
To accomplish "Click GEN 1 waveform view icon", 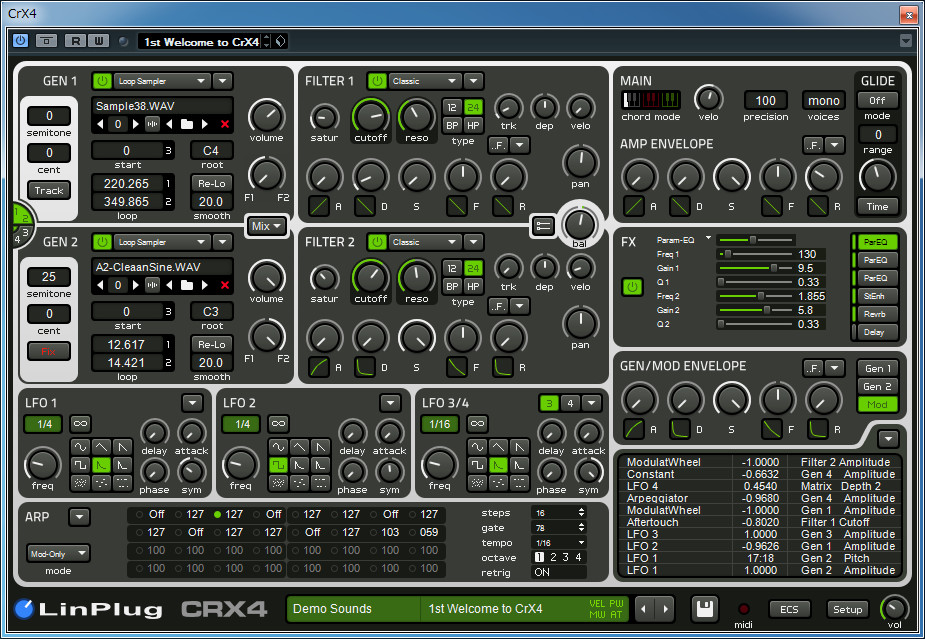I will pyautogui.click(x=152, y=124).
